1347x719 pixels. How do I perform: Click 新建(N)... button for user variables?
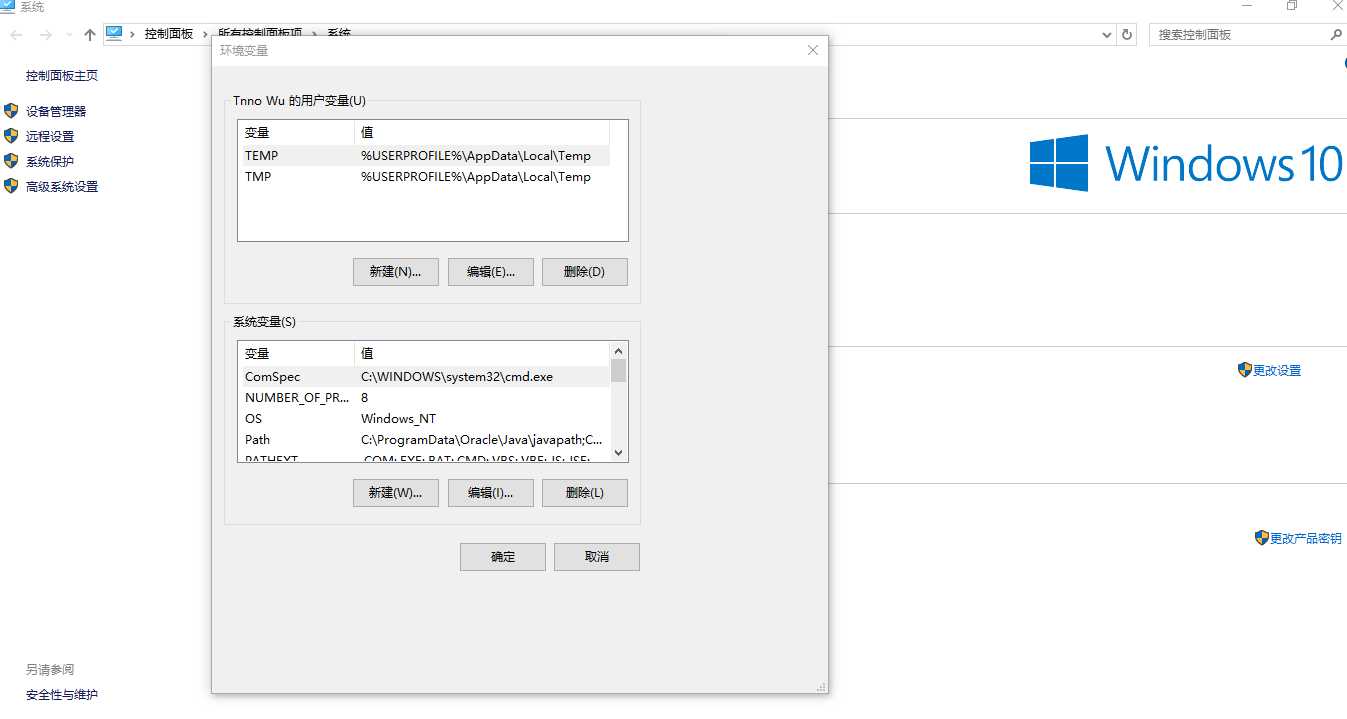396,272
